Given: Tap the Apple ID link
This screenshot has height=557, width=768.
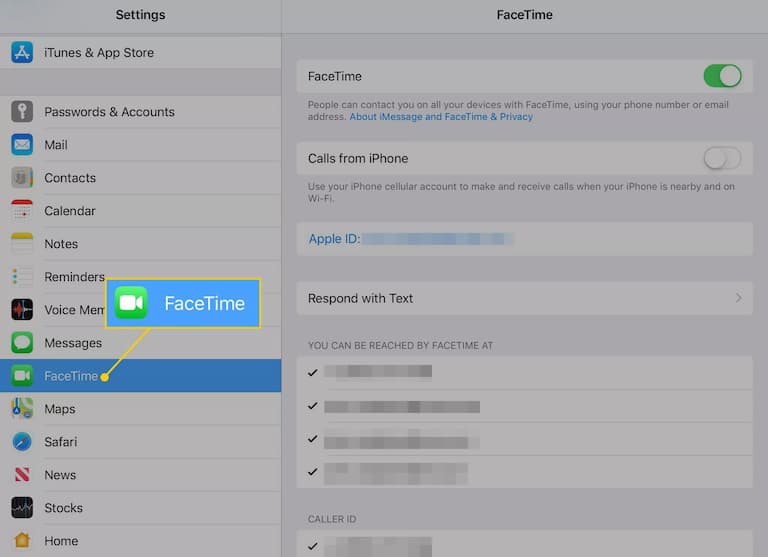Looking at the screenshot, I should tap(334, 239).
